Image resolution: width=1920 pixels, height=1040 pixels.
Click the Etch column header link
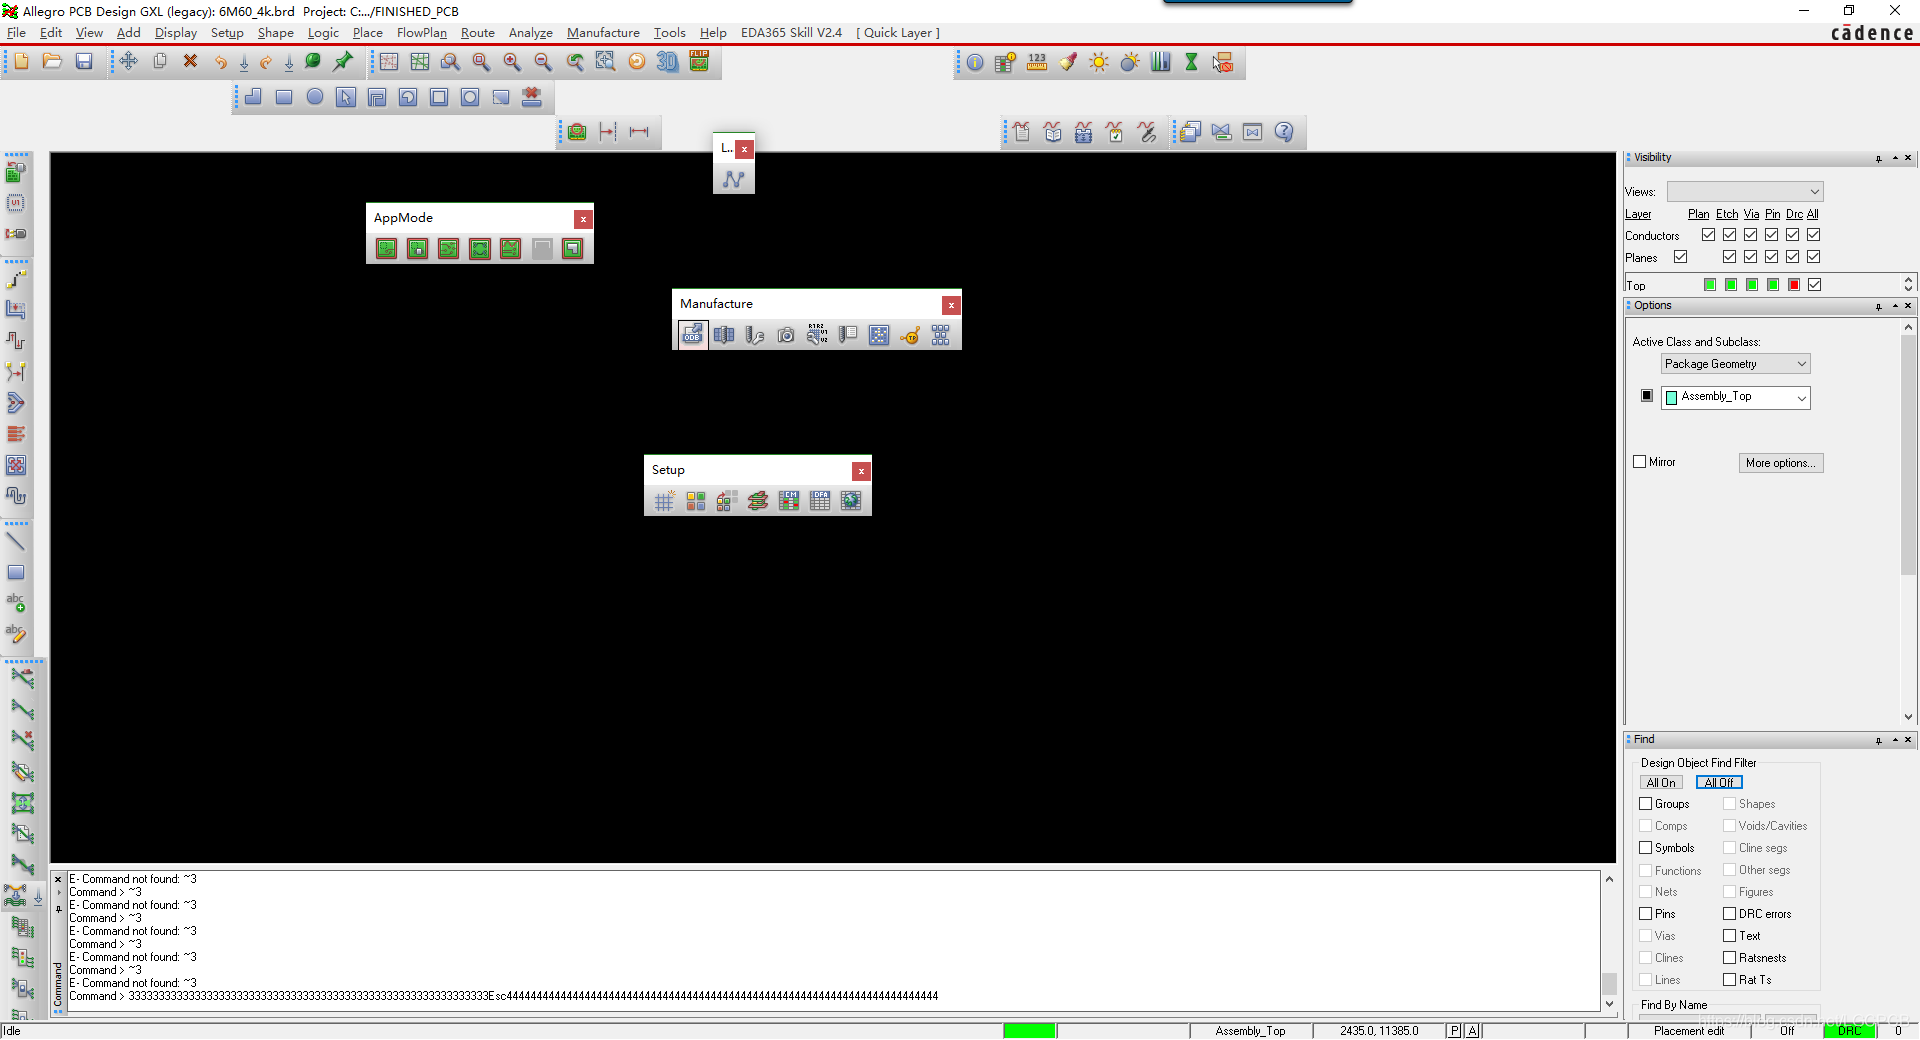1727,214
